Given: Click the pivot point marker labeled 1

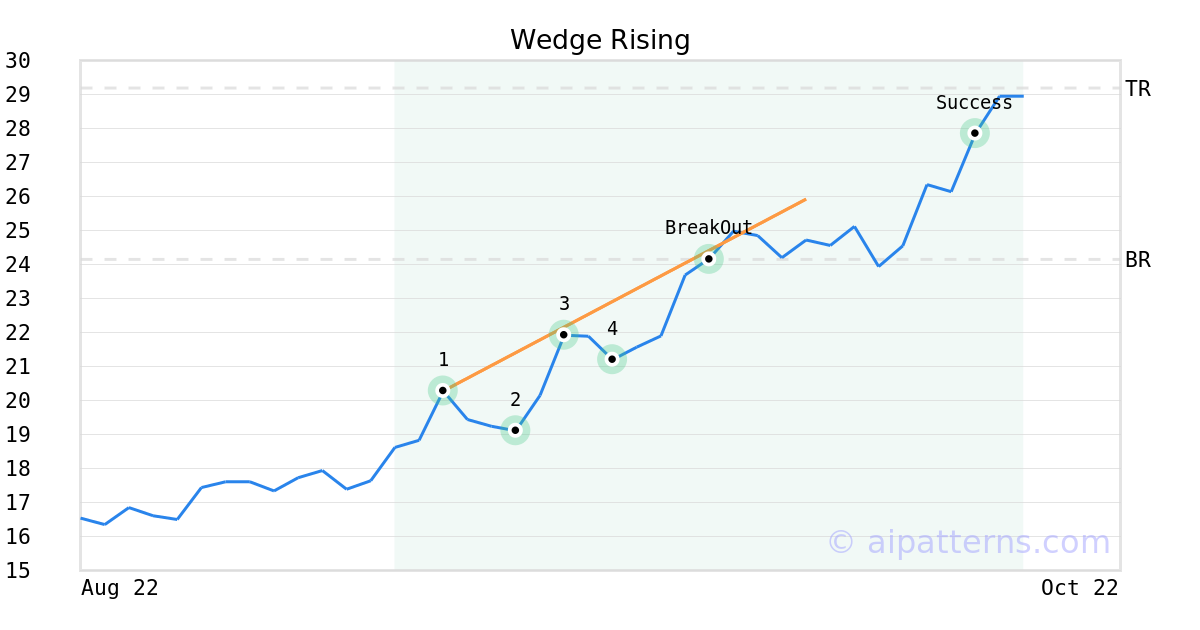Looking at the screenshot, I should (x=443, y=390).
